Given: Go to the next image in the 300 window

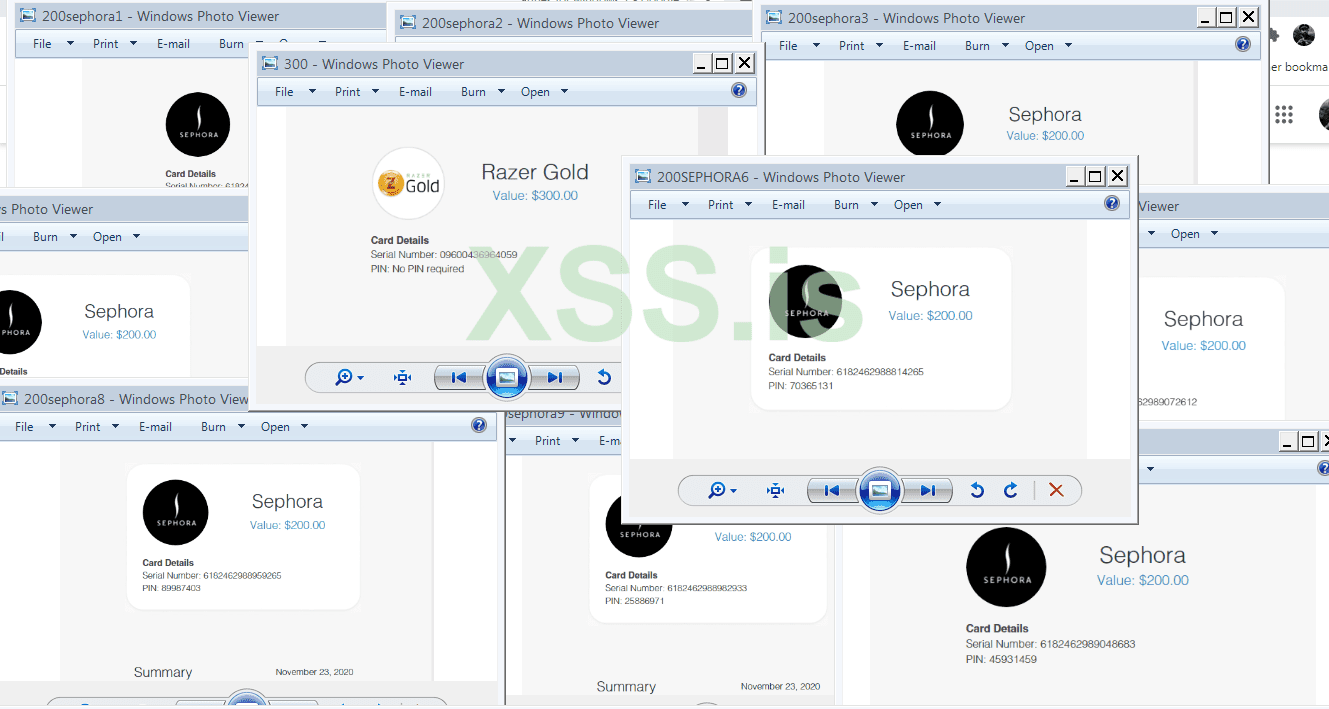Looking at the screenshot, I should tap(553, 377).
